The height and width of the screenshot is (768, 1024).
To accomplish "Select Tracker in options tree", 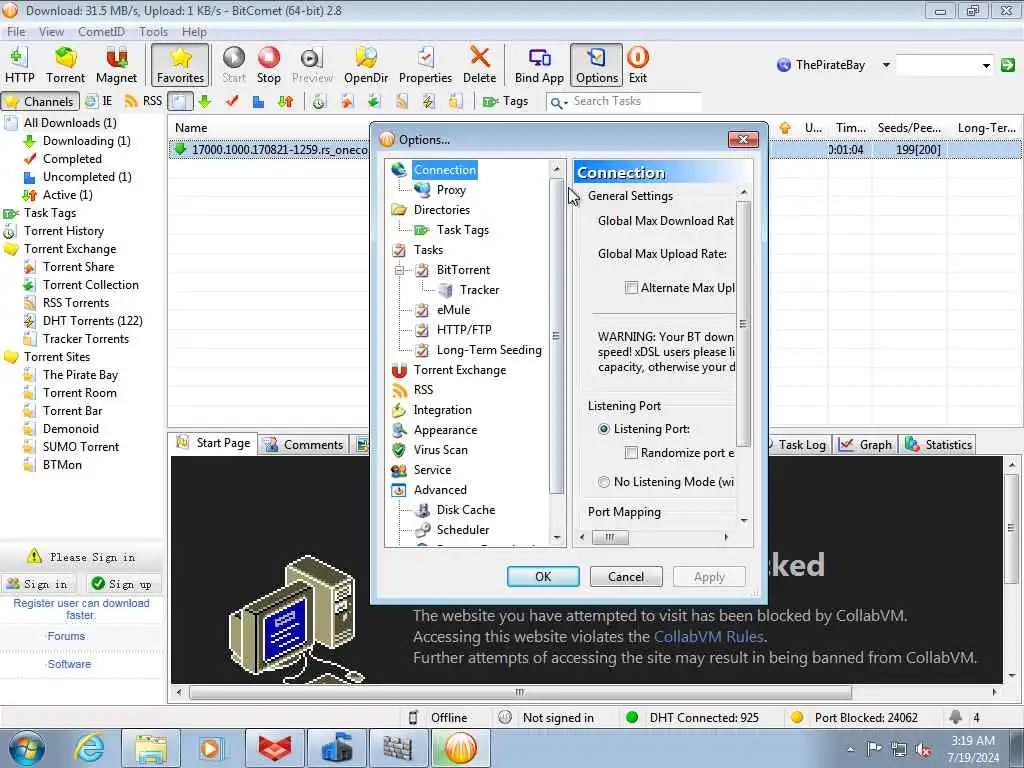I will click(479, 290).
